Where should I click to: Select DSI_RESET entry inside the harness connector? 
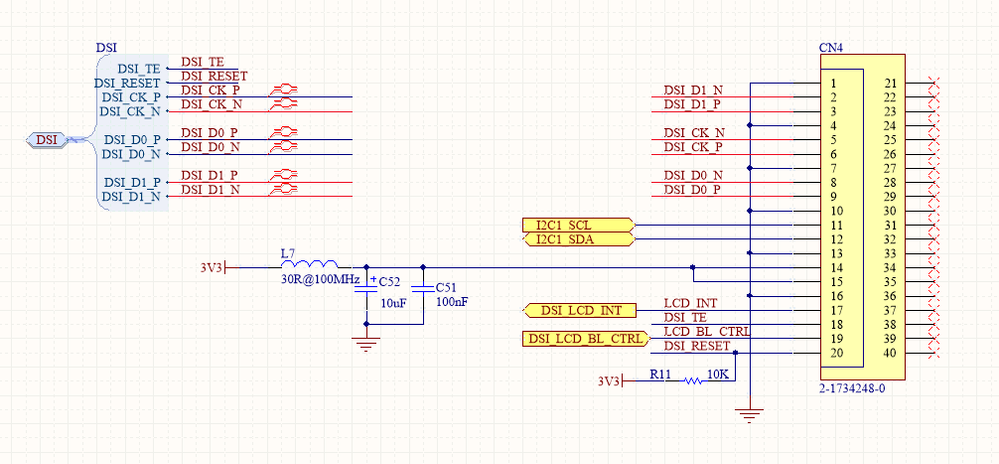point(127,83)
